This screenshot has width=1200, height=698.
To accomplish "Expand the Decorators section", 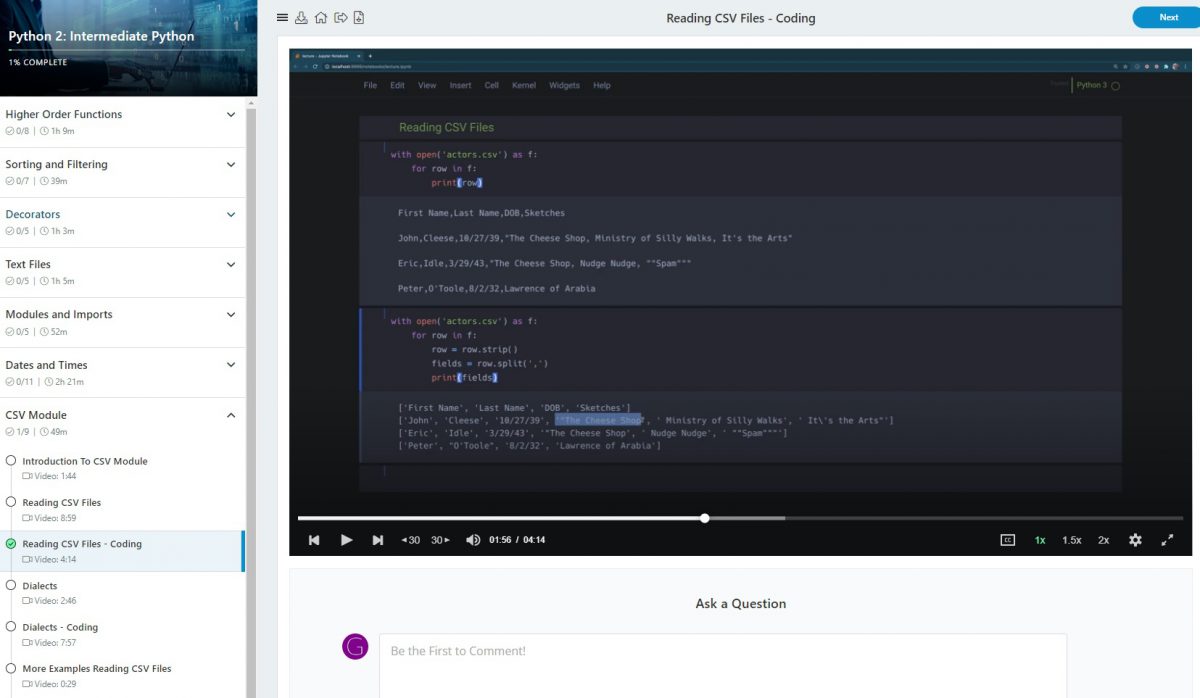I will tap(231, 214).
